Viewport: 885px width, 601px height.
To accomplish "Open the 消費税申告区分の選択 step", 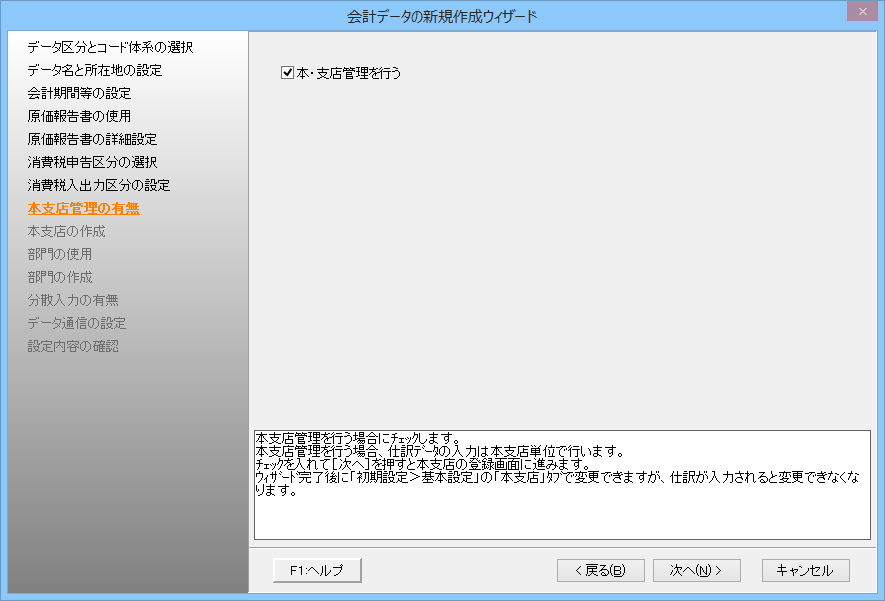I will (x=92, y=162).
